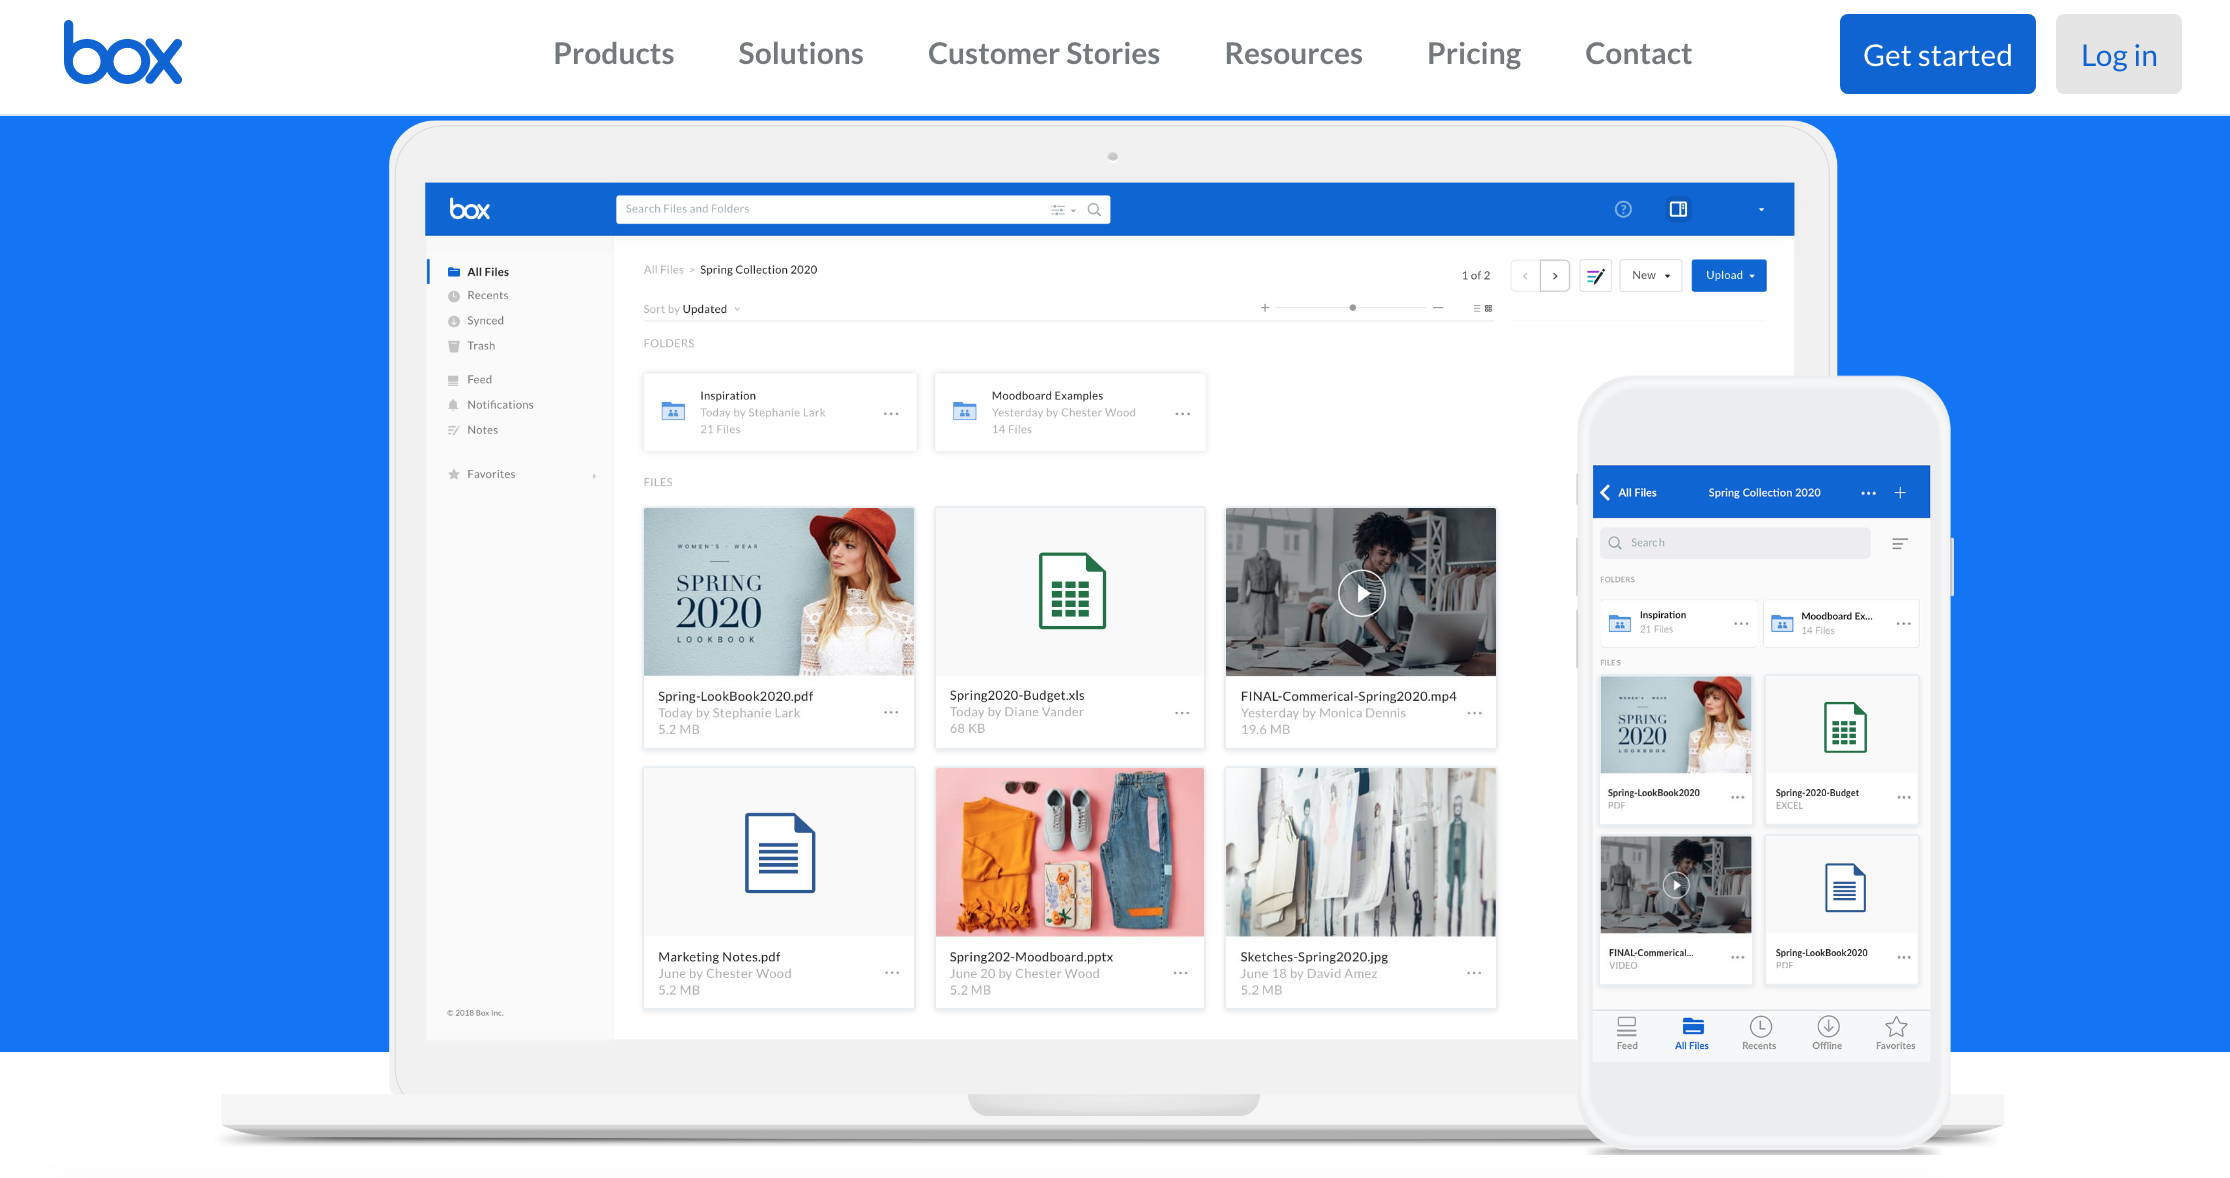Switch to list view layout
The height and width of the screenshot is (1178, 2230).
tap(1476, 308)
